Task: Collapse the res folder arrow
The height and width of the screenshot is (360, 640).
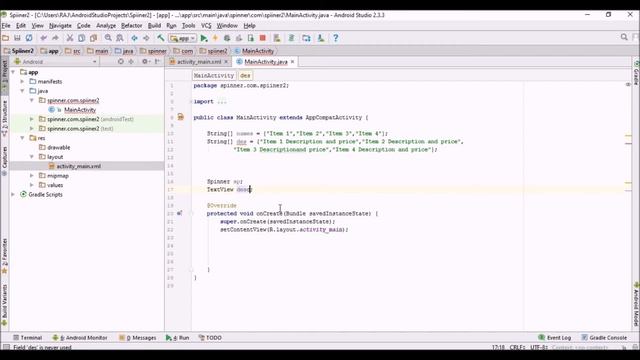Action: tap(22, 138)
